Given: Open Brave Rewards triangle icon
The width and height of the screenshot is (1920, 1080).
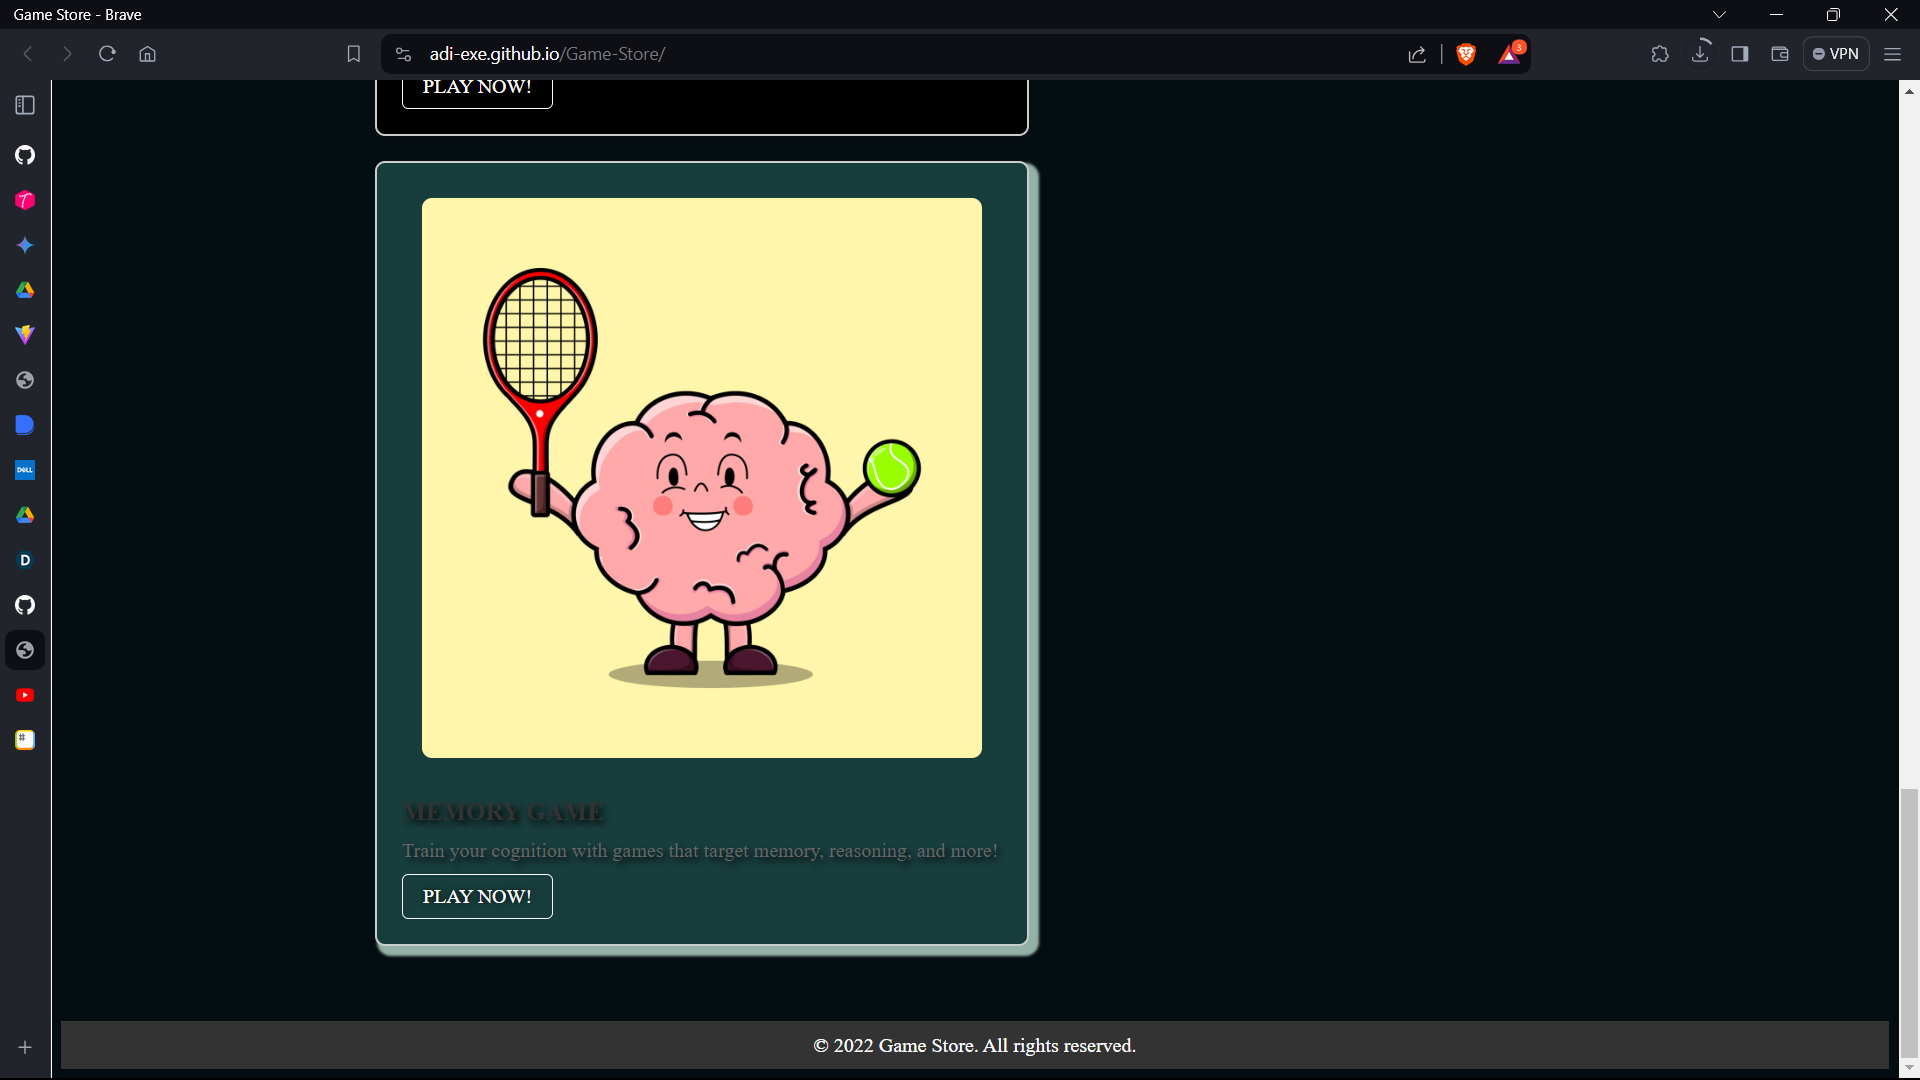Looking at the screenshot, I should 1509,54.
